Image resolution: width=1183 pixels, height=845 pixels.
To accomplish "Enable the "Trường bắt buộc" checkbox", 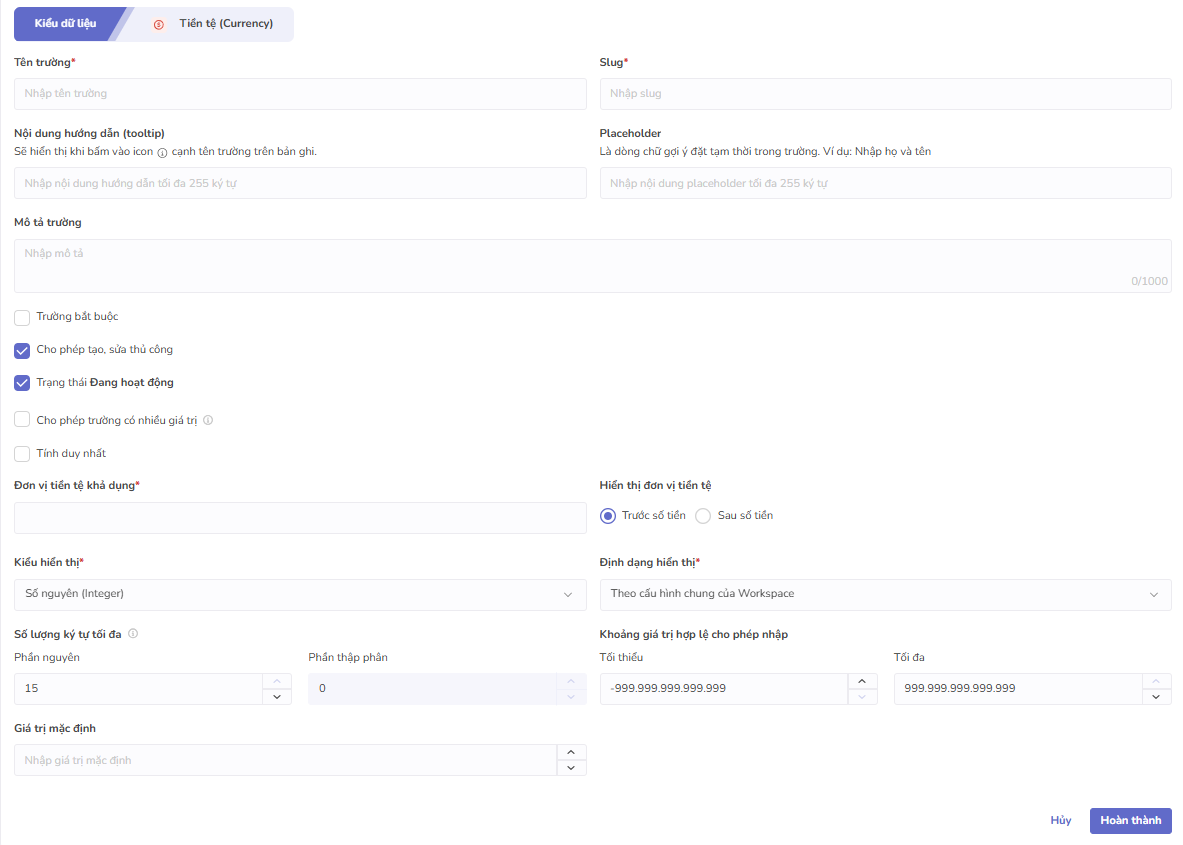I will (x=22, y=318).
